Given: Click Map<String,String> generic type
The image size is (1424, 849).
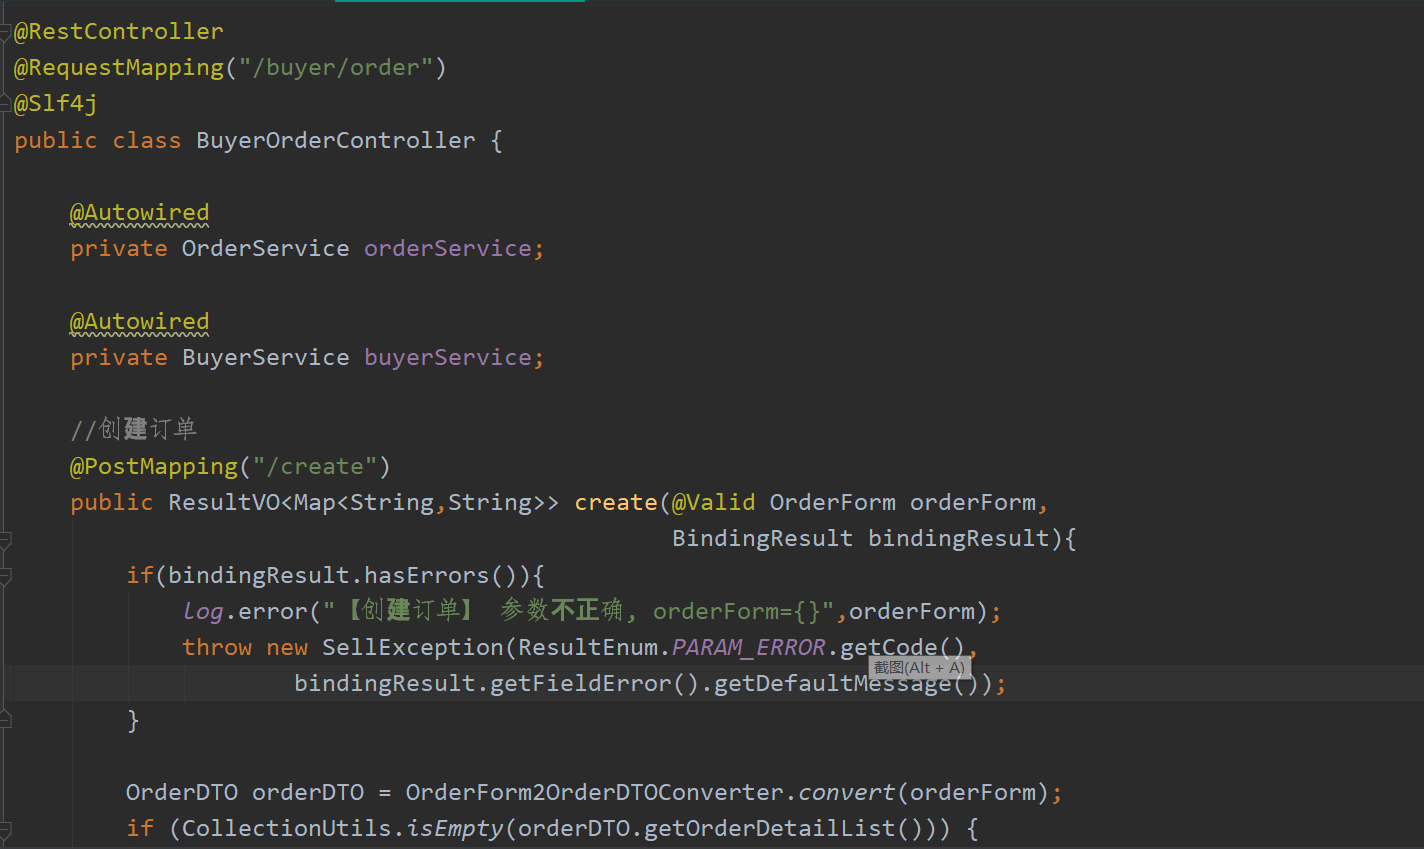Looking at the screenshot, I should tap(420, 503).
